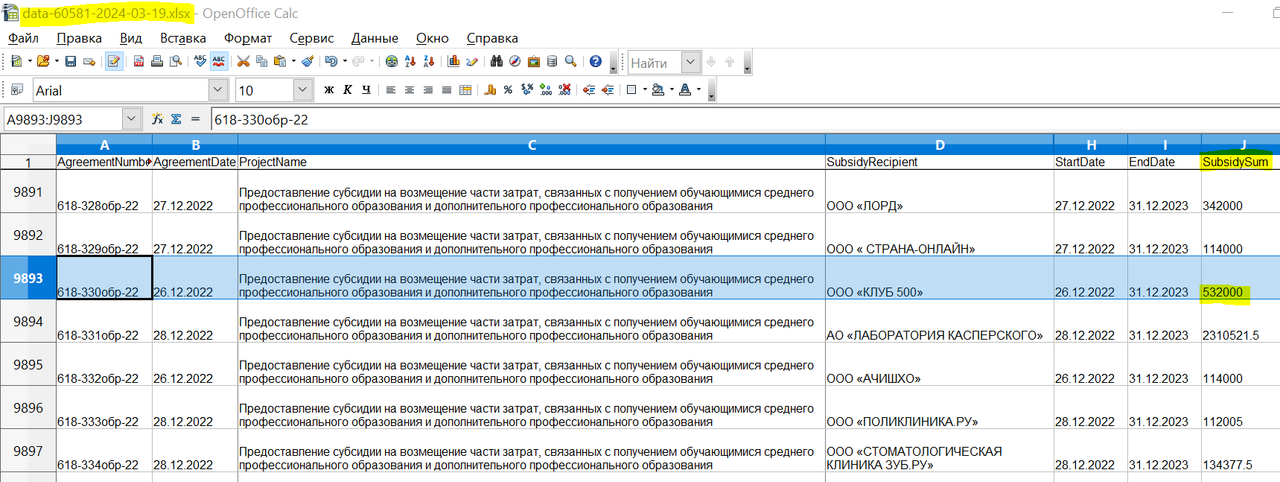Open the Файл menu
The image size is (1280, 482).
23,38
